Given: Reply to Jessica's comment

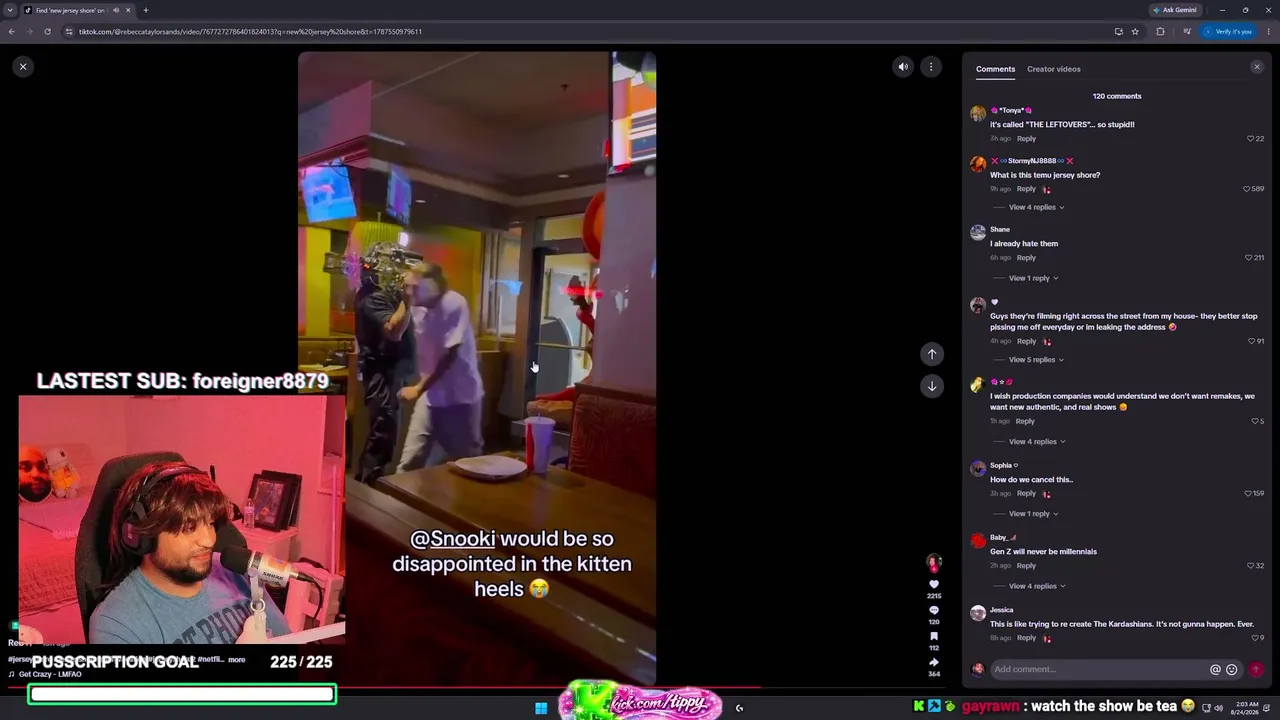Looking at the screenshot, I should point(1026,638).
